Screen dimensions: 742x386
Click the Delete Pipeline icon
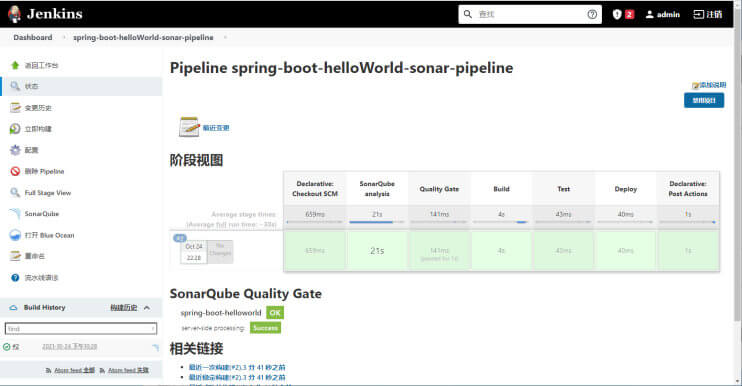(x=15, y=171)
